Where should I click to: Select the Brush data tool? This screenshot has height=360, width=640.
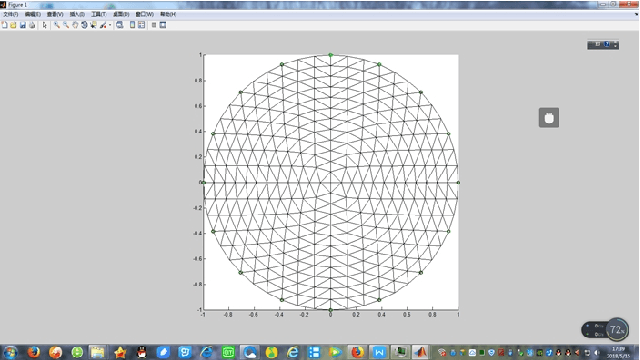coord(103,25)
